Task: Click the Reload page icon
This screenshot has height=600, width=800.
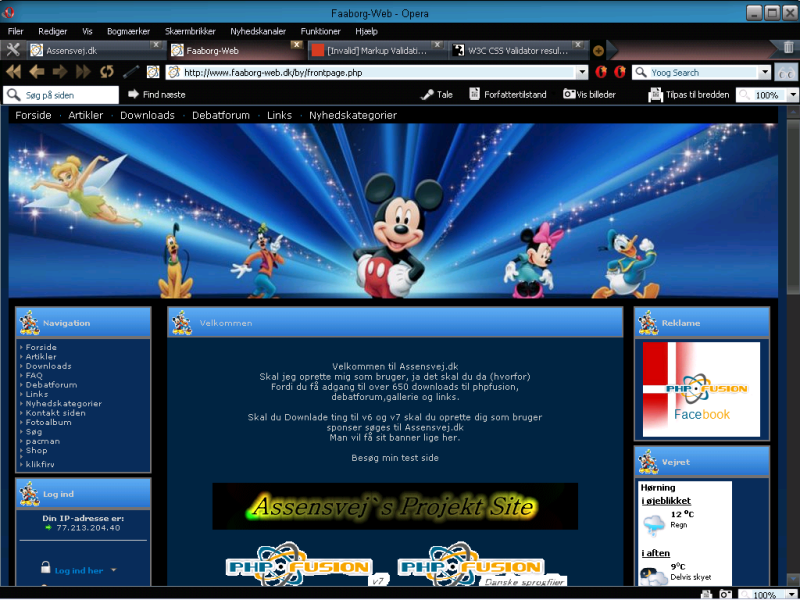Action: (x=106, y=72)
